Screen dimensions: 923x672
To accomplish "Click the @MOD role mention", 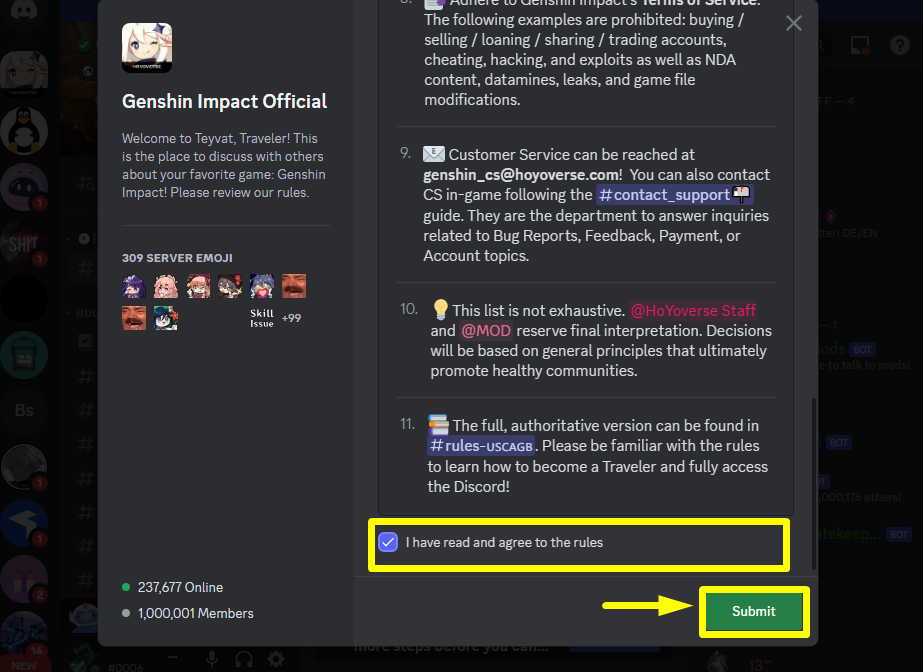I will (x=486, y=331).
